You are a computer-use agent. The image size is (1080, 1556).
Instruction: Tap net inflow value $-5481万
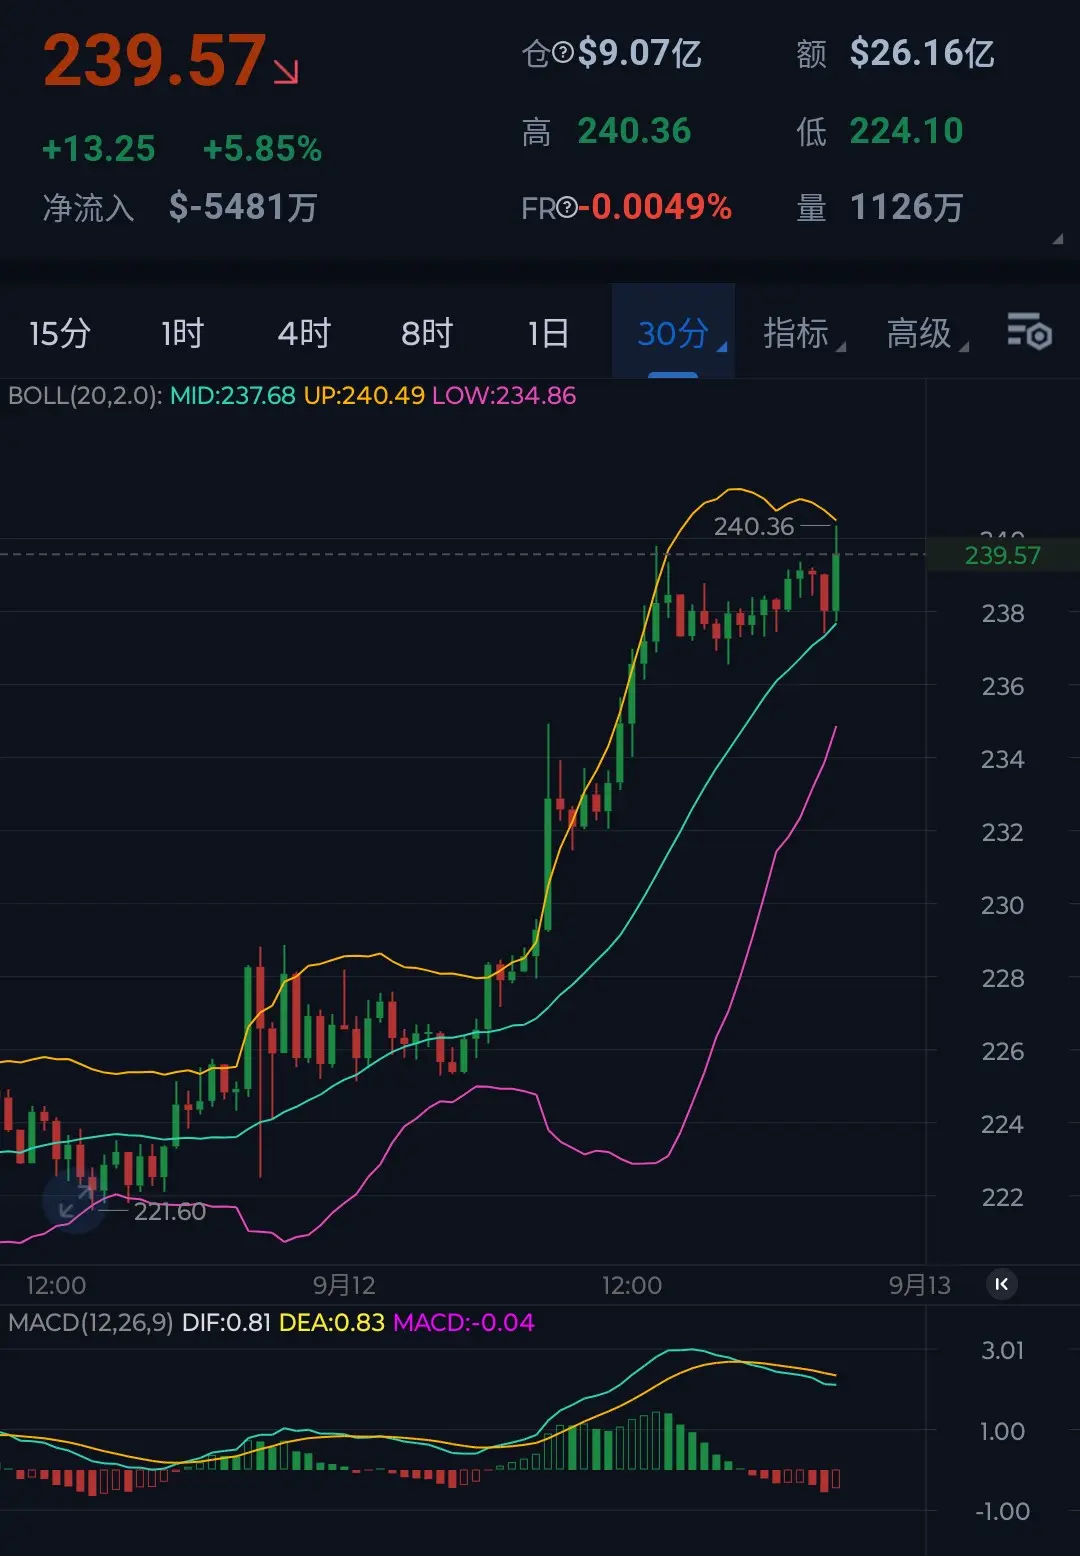tap(243, 207)
